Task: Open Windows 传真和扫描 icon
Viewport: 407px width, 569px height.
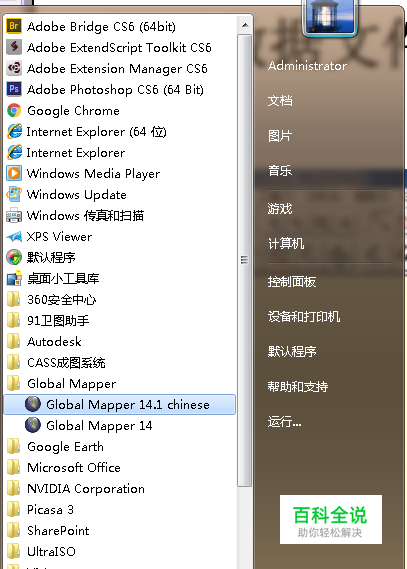Action: 14,216
